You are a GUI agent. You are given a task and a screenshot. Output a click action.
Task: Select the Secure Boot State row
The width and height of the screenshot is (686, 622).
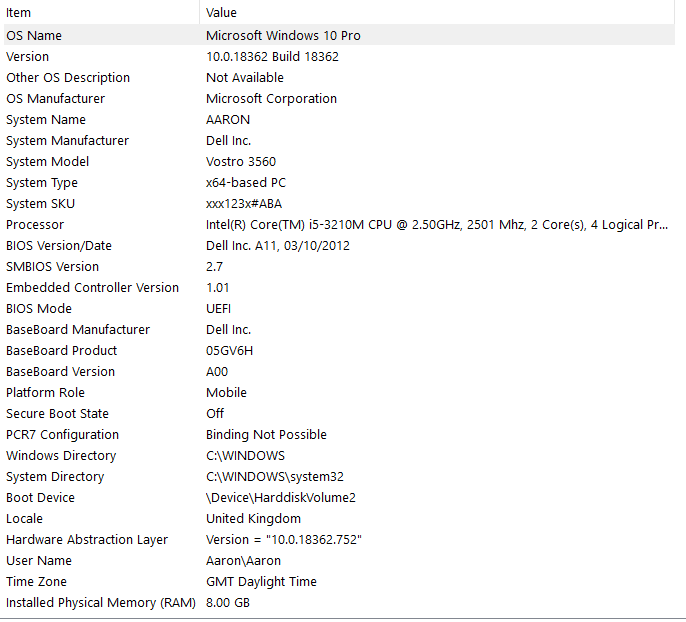[x=57, y=413]
